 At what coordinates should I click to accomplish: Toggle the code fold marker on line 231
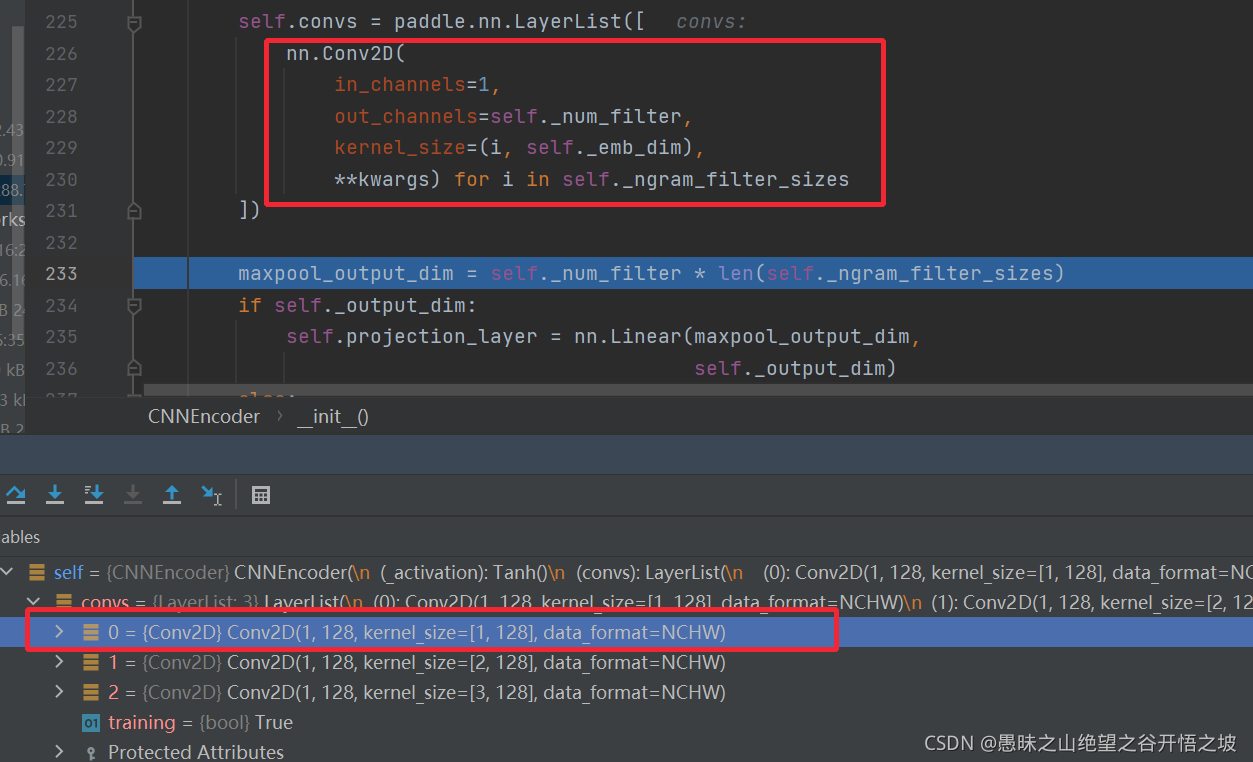[135, 211]
